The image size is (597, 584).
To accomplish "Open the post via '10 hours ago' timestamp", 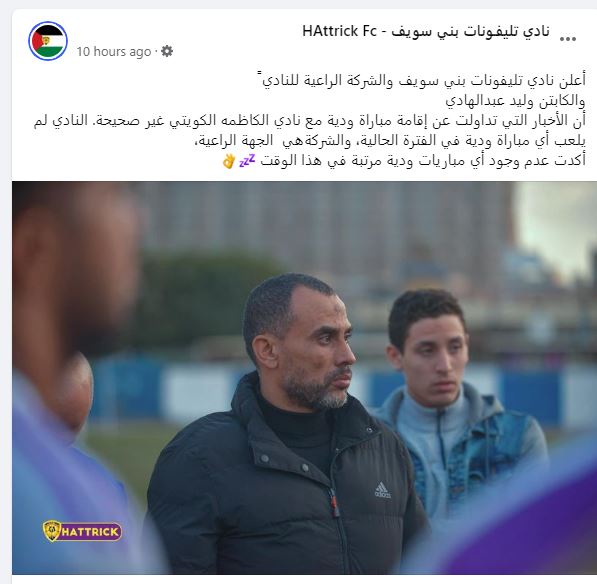I will (x=114, y=51).
